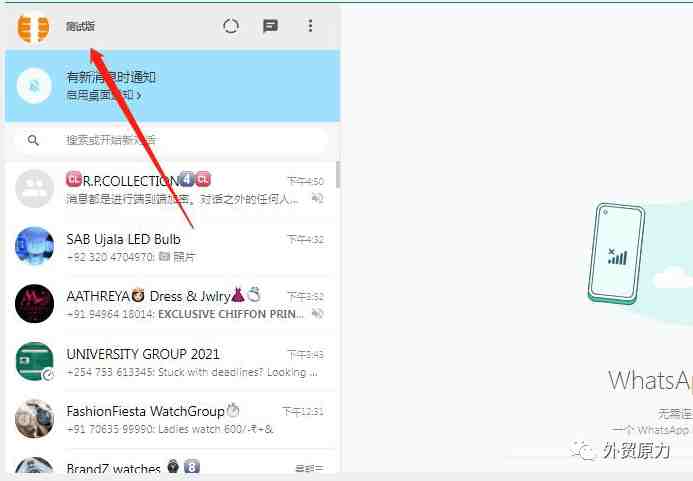This screenshot has width=693, height=481.
Task: Click the Ladies watch 600 message preview
Action: pos(216,429)
